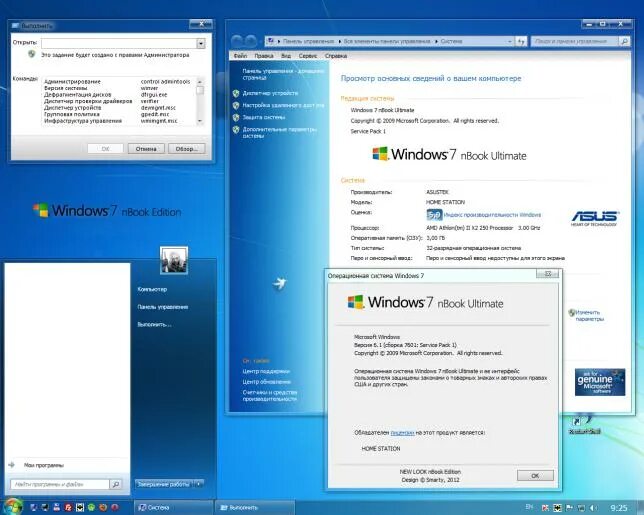Click the taskbar clock showing 9:25
Screen dimensions: 644x515
(619, 508)
